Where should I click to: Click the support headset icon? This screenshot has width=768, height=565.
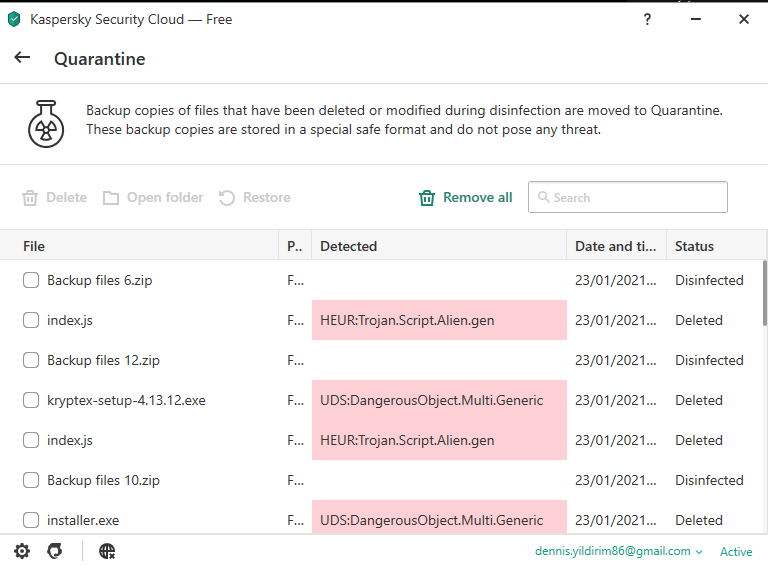55,551
